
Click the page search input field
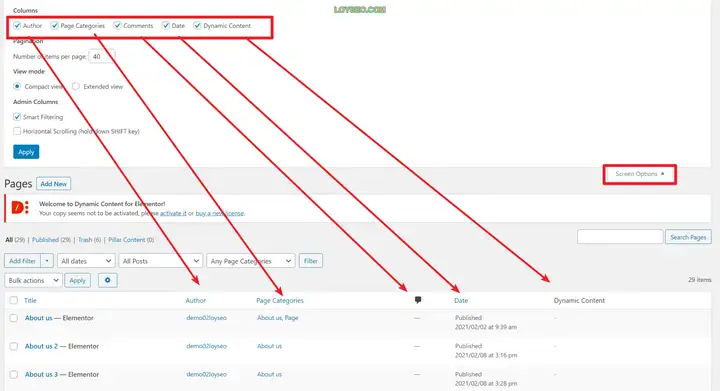point(620,237)
